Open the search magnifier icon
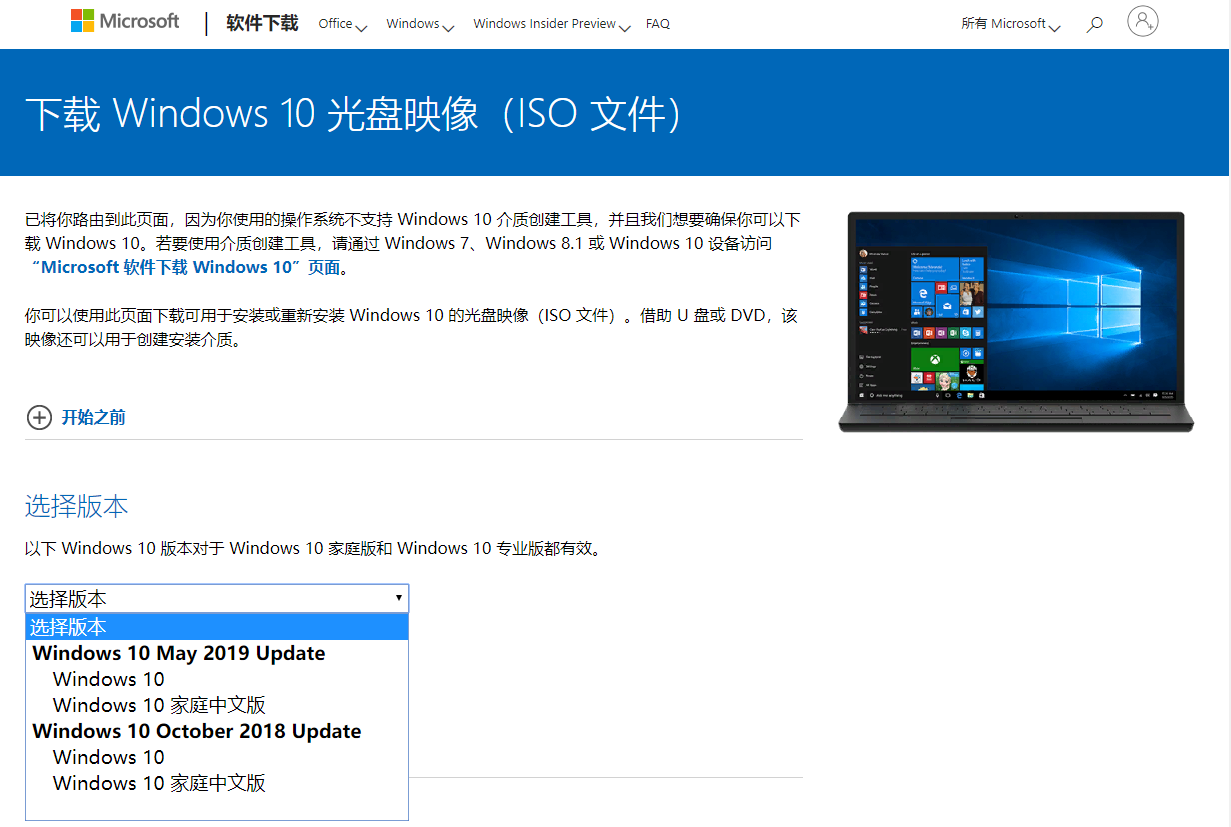 [x=1094, y=23]
